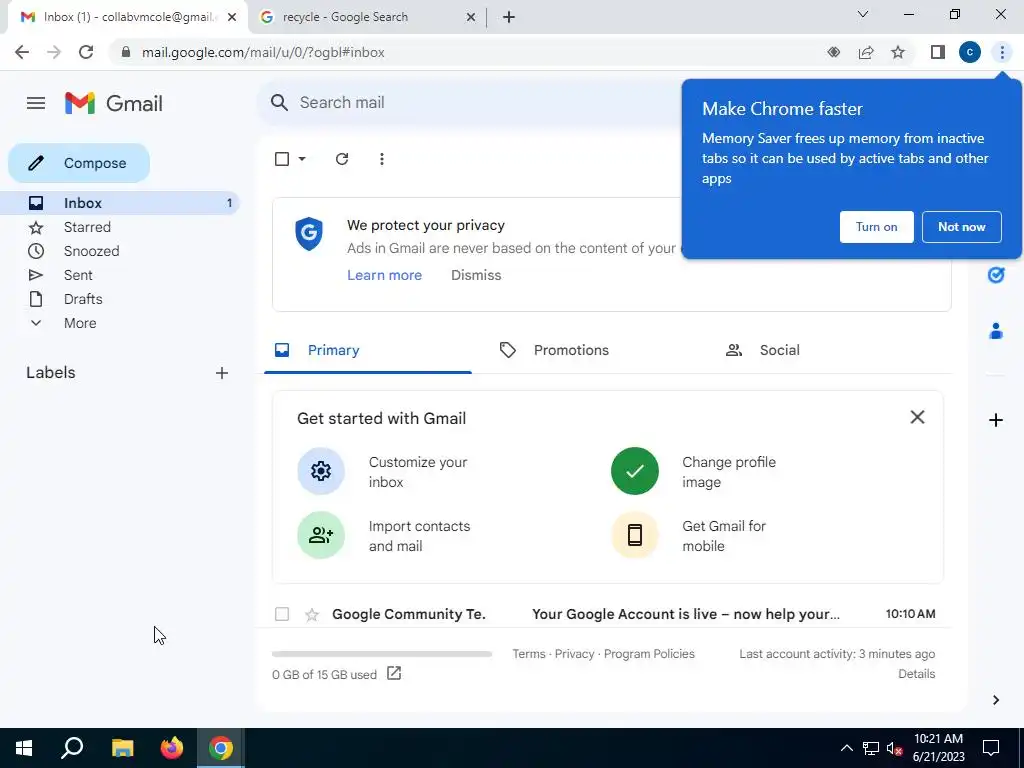
Task: Close the recycle Google Search tab
Action: point(471,18)
